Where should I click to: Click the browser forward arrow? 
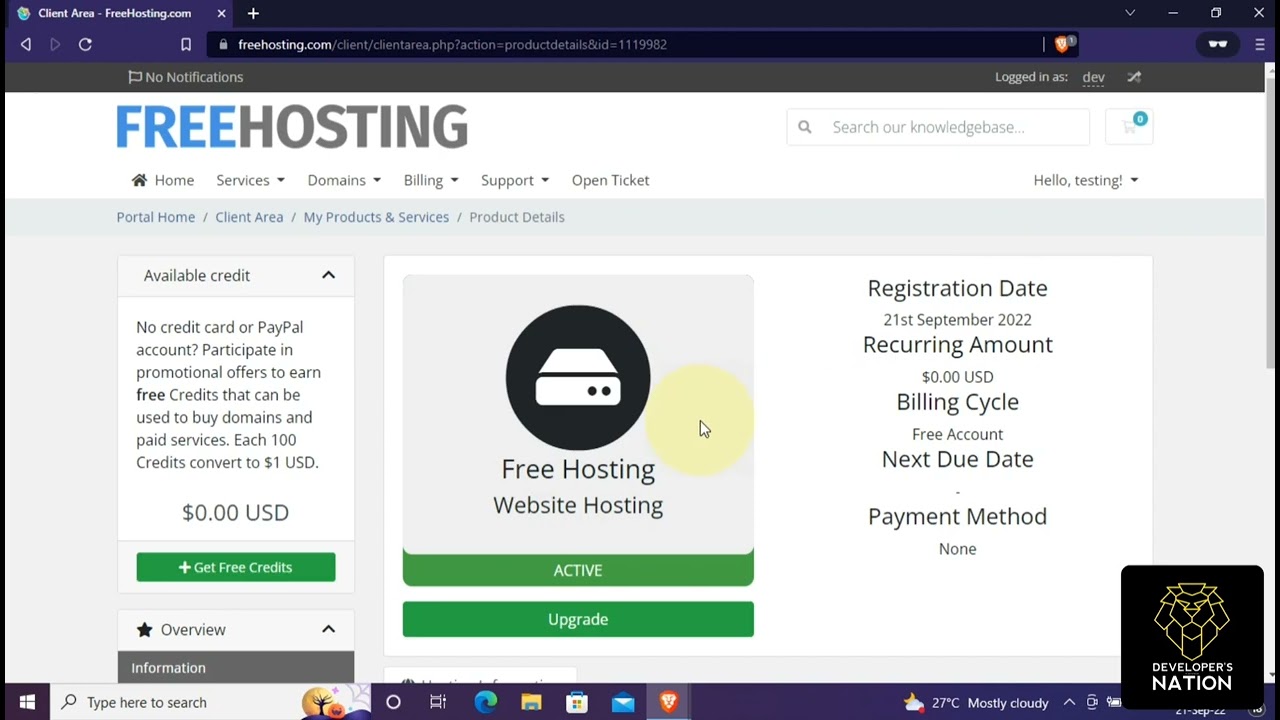(x=55, y=44)
